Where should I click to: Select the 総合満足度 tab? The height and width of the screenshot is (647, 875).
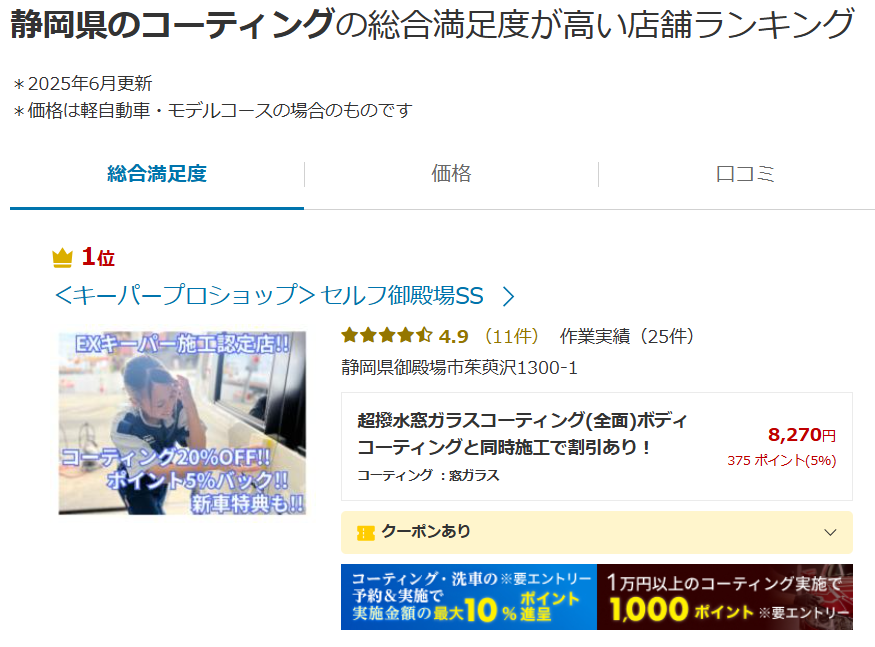tap(157, 174)
